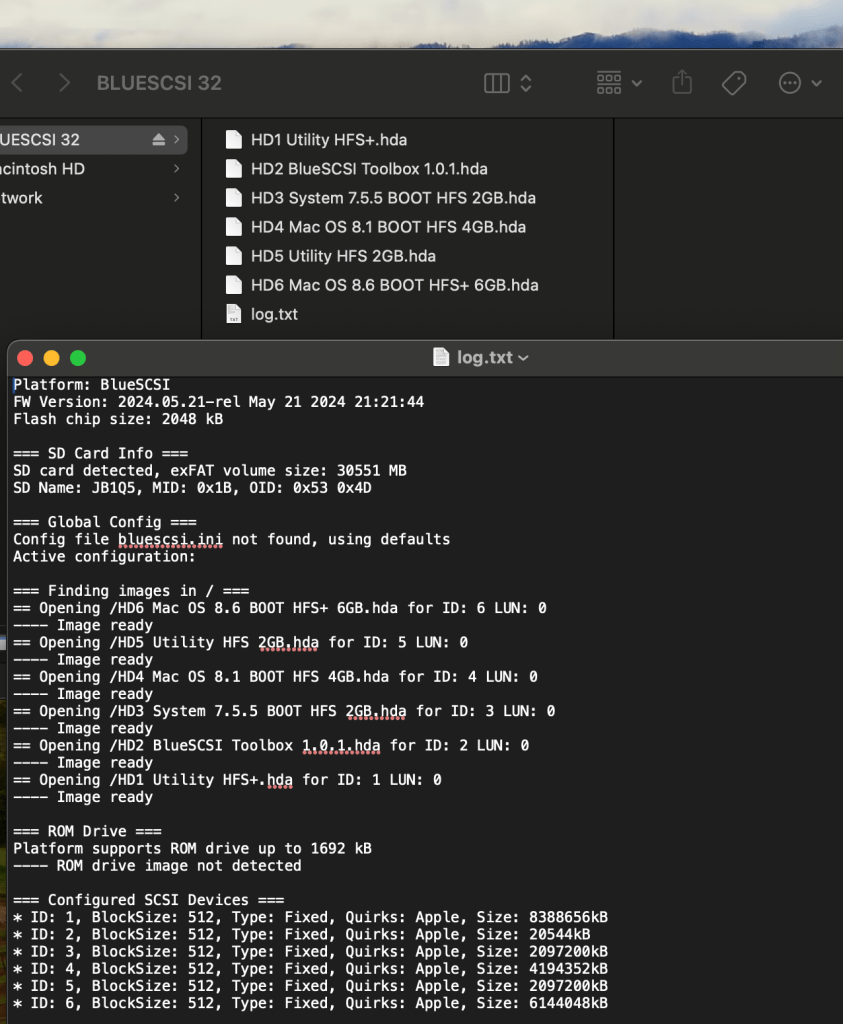Click the Finder forward navigation arrow
Screen dimensions: 843x1024
pyautogui.click(x=64, y=83)
